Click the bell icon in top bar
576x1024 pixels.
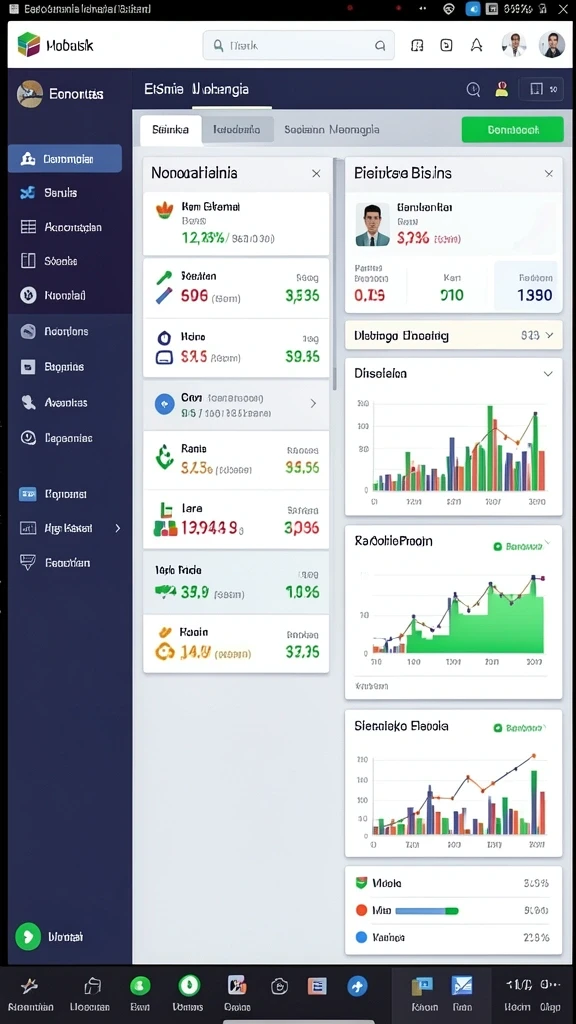[x=477, y=45]
